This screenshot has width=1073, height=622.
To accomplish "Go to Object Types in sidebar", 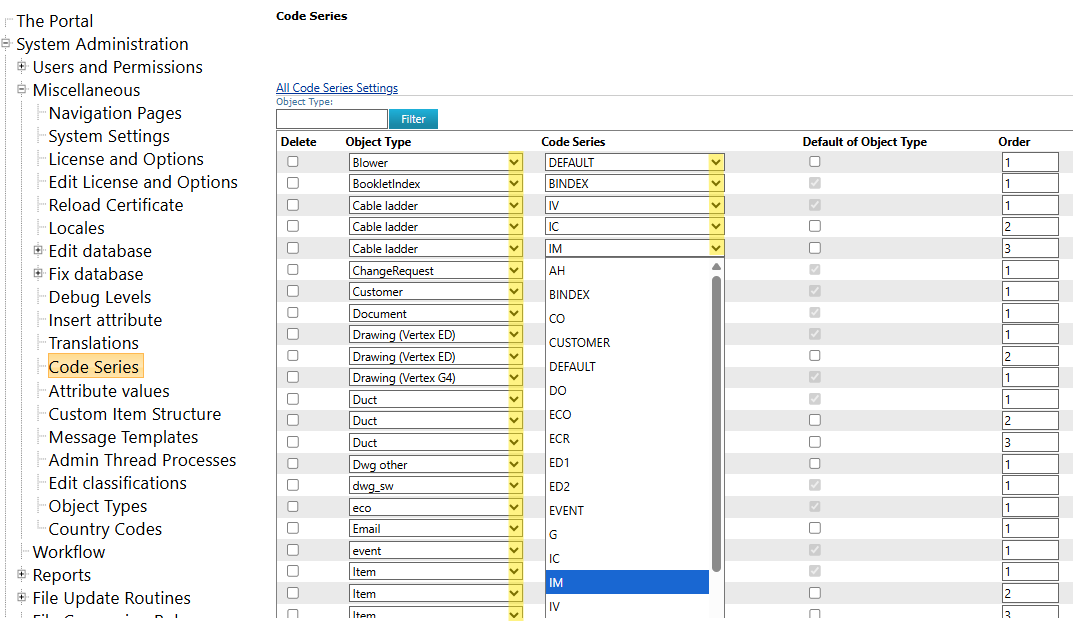I will click(98, 506).
